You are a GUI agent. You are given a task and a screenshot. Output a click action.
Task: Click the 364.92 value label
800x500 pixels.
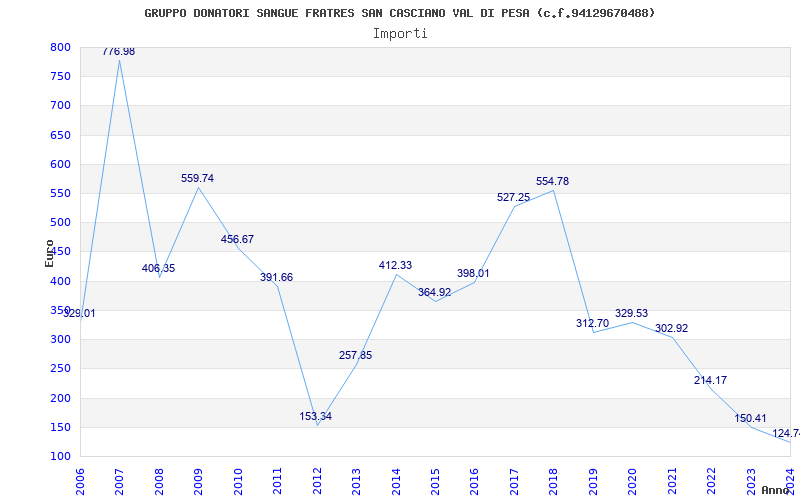click(435, 293)
